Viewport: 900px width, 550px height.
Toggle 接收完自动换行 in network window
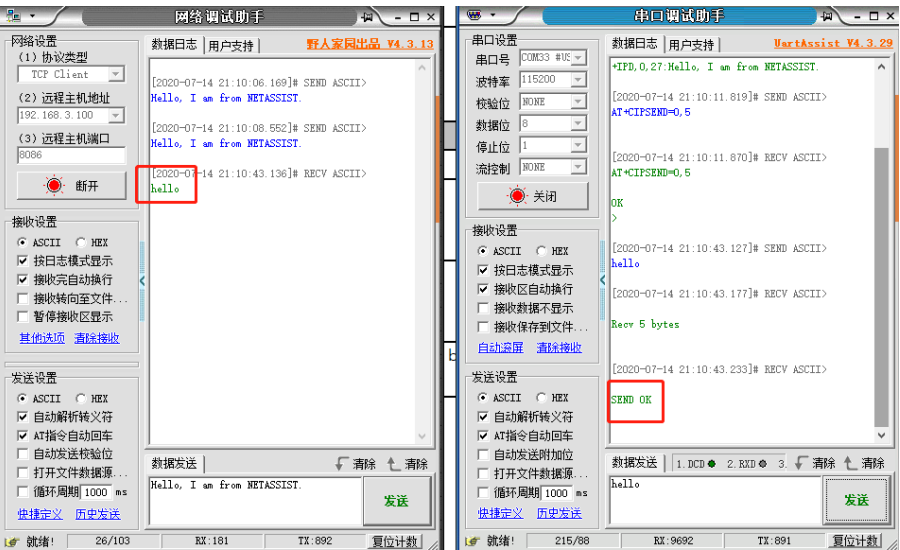pyautogui.click(x=22, y=280)
